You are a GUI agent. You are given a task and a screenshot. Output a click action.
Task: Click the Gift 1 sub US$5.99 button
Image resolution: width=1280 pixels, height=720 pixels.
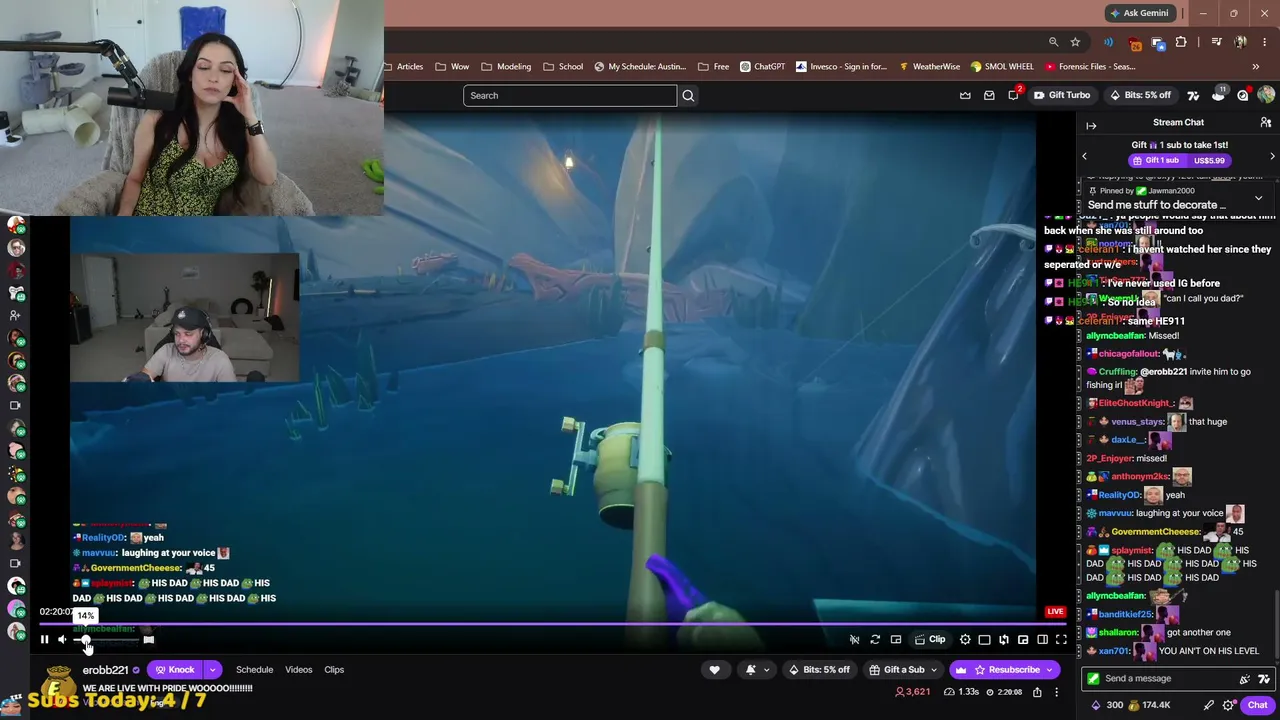1178,160
